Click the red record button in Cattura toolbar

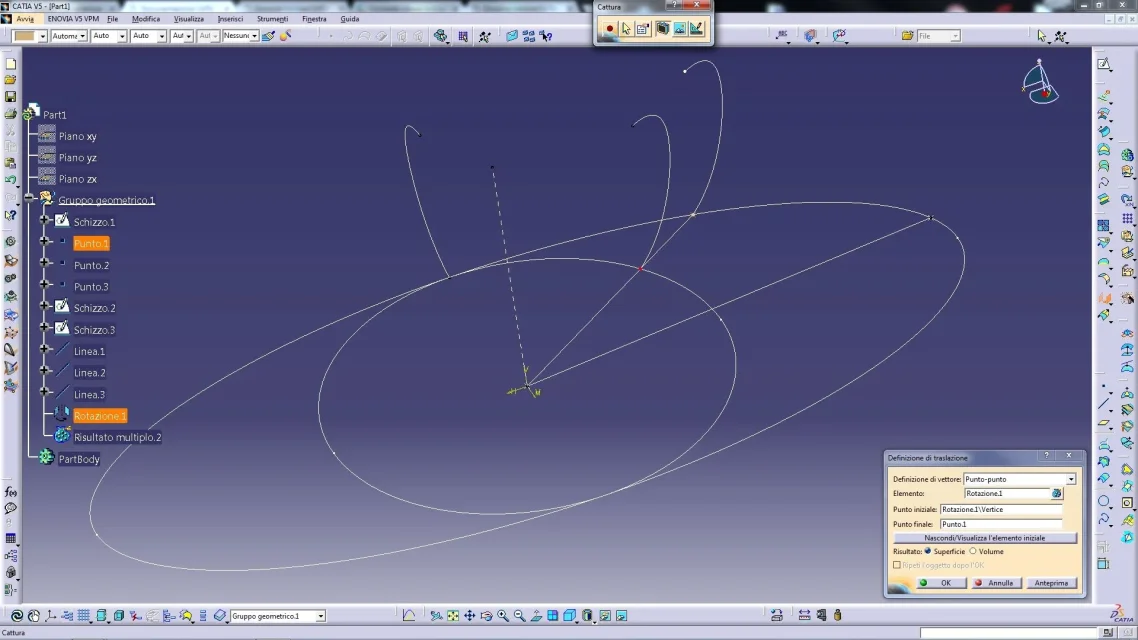tap(610, 29)
